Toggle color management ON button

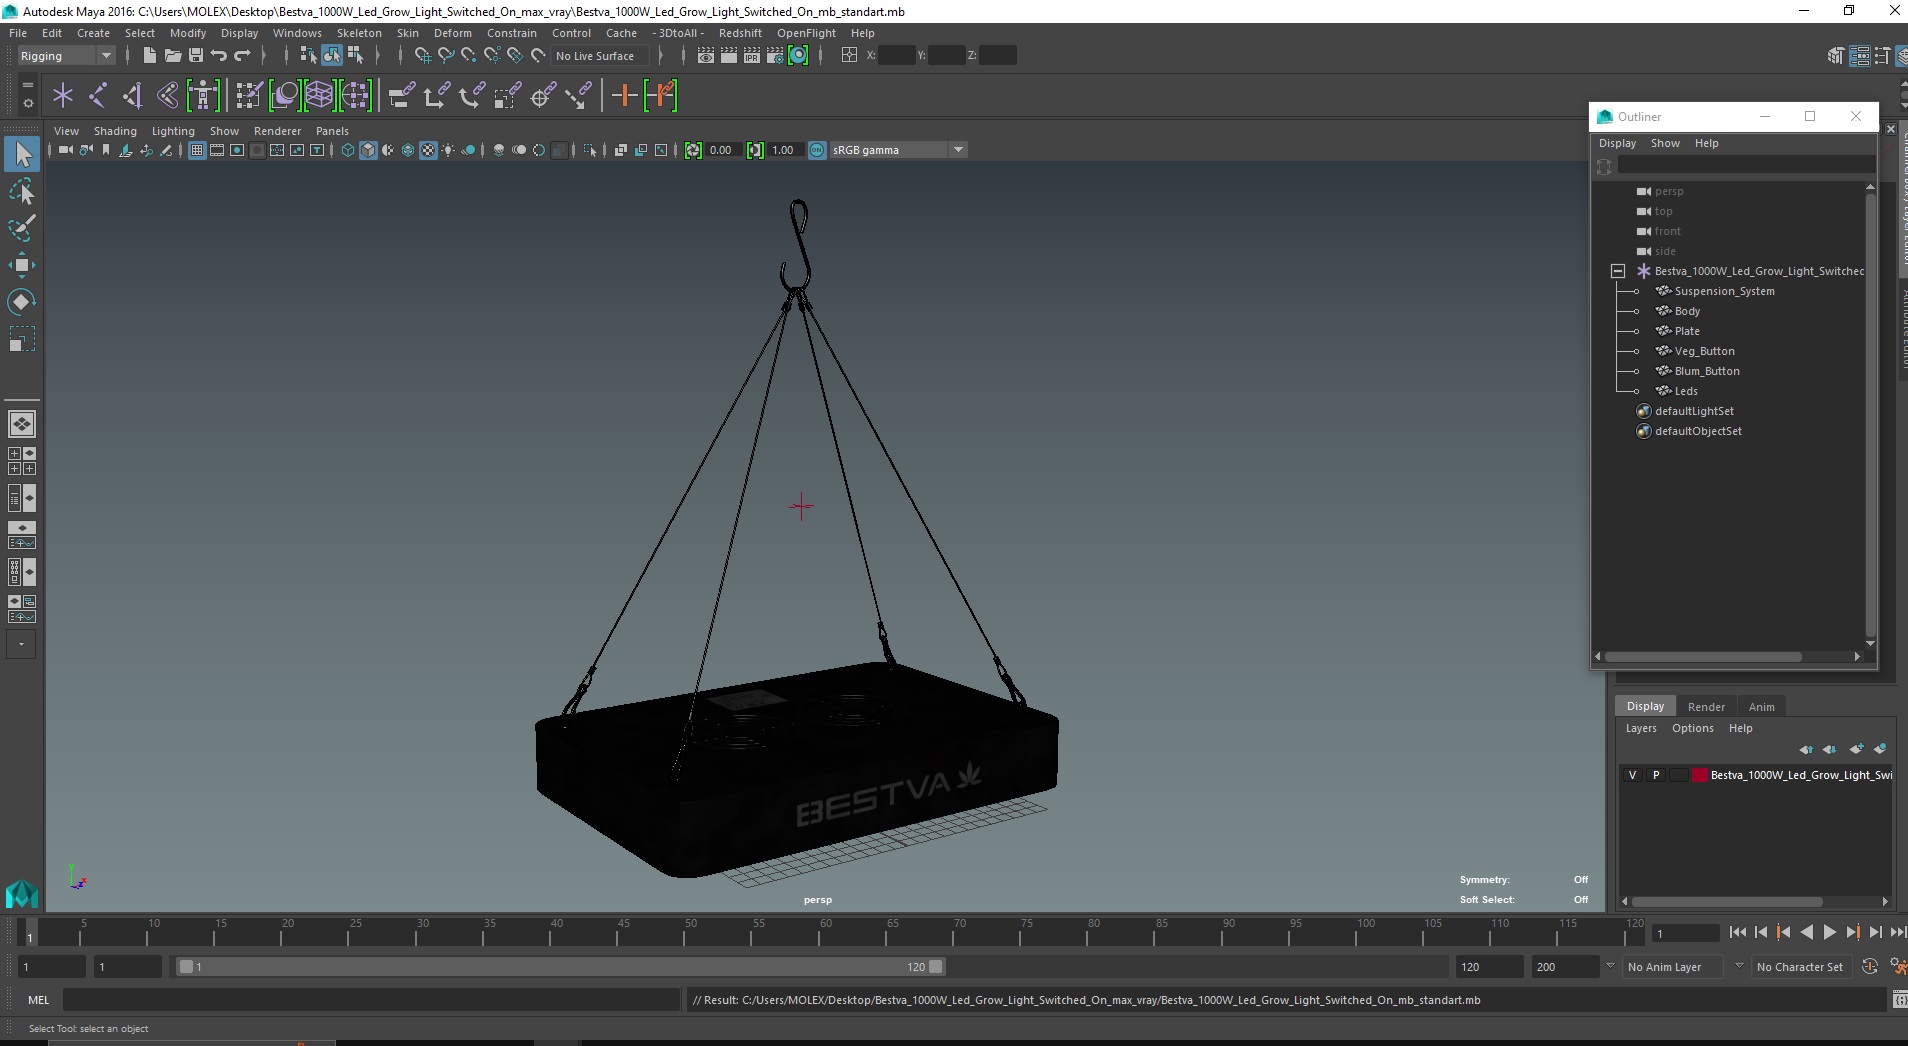click(x=817, y=150)
